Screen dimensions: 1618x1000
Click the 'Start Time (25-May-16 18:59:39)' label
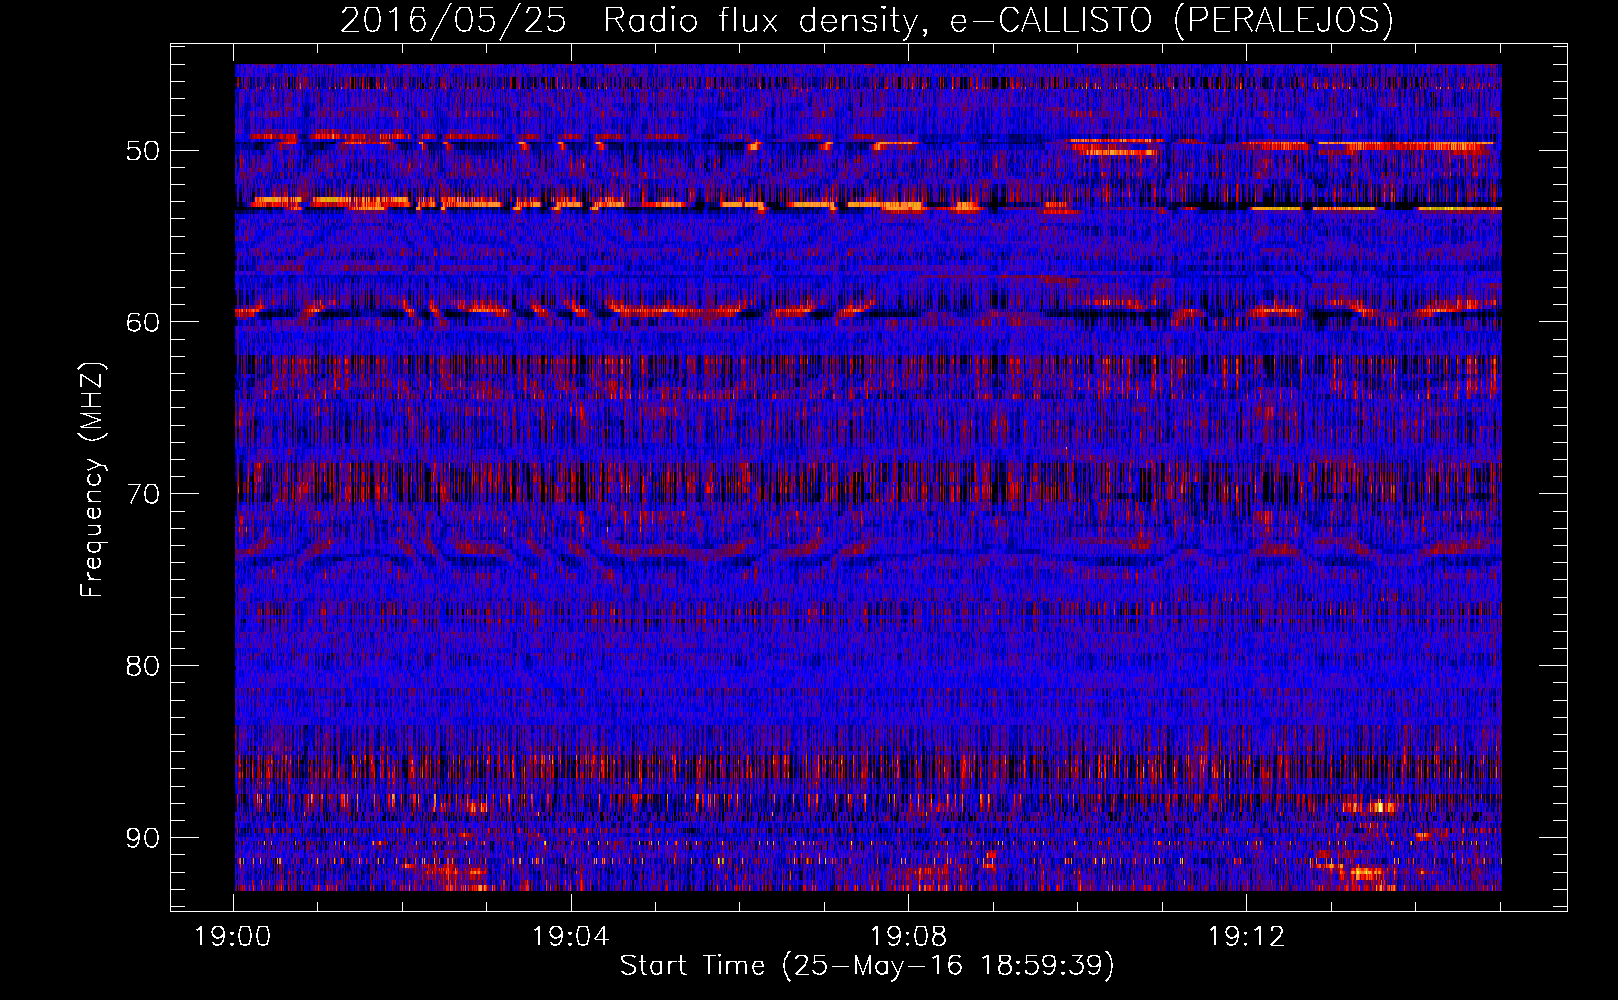pos(866,966)
